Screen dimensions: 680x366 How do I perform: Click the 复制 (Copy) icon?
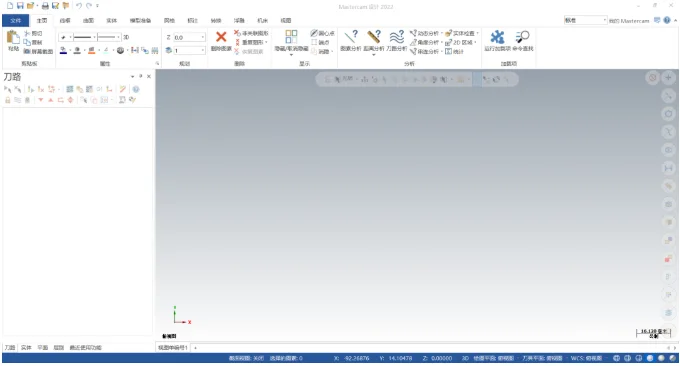[x=27, y=42]
